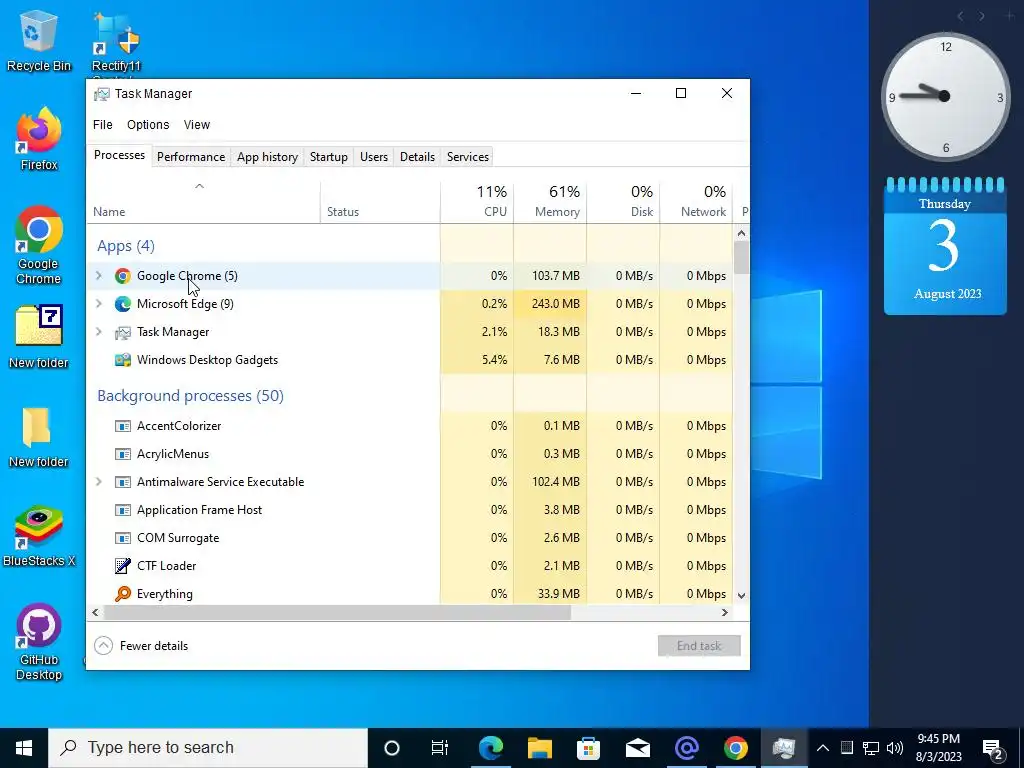The image size is (1024, 768).
Task: Open the Recycle Bin desktop icon
Action: point(39,40)
